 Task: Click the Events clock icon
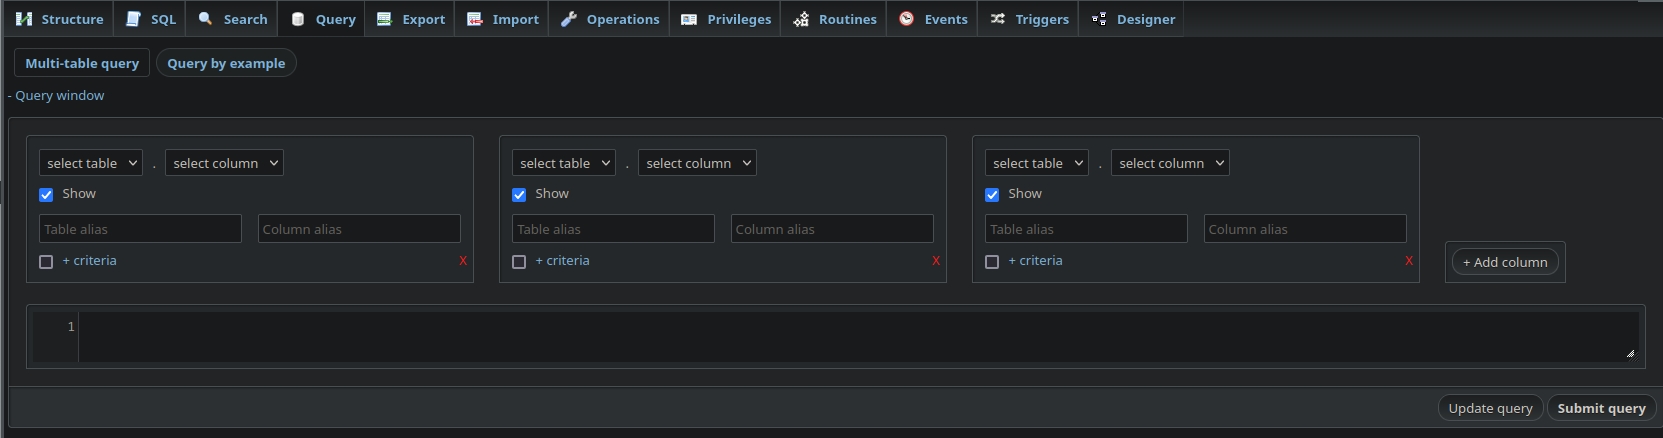(906, 19)
